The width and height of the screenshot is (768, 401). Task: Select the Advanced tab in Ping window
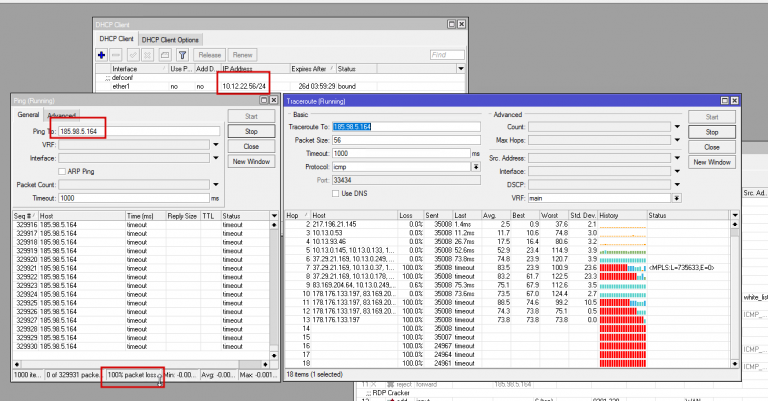(x=62, y=116)
